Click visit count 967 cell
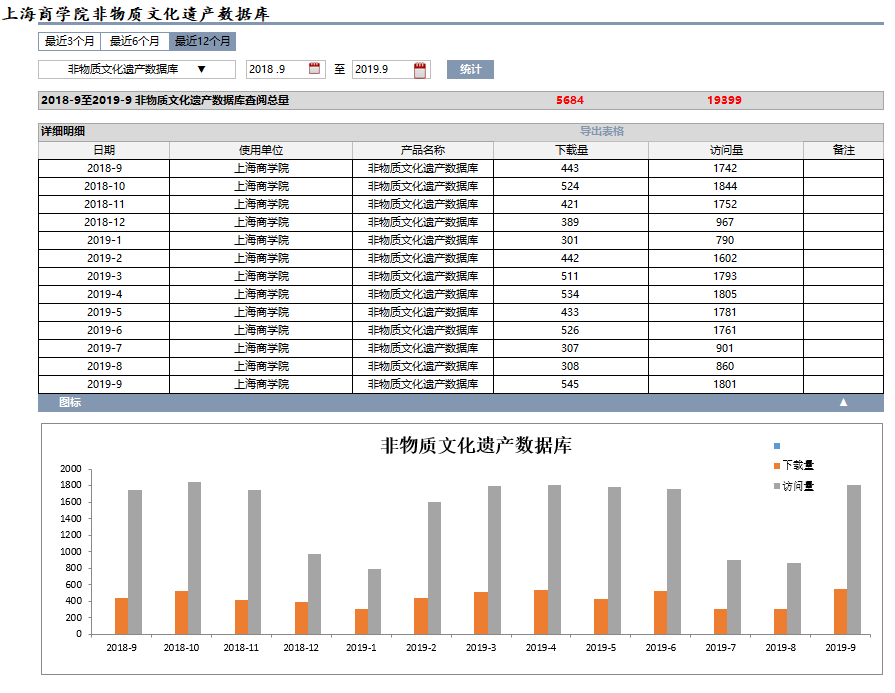The width and height of the screenshot is (895, 693). pyautogui.click(x=725, y=222)
